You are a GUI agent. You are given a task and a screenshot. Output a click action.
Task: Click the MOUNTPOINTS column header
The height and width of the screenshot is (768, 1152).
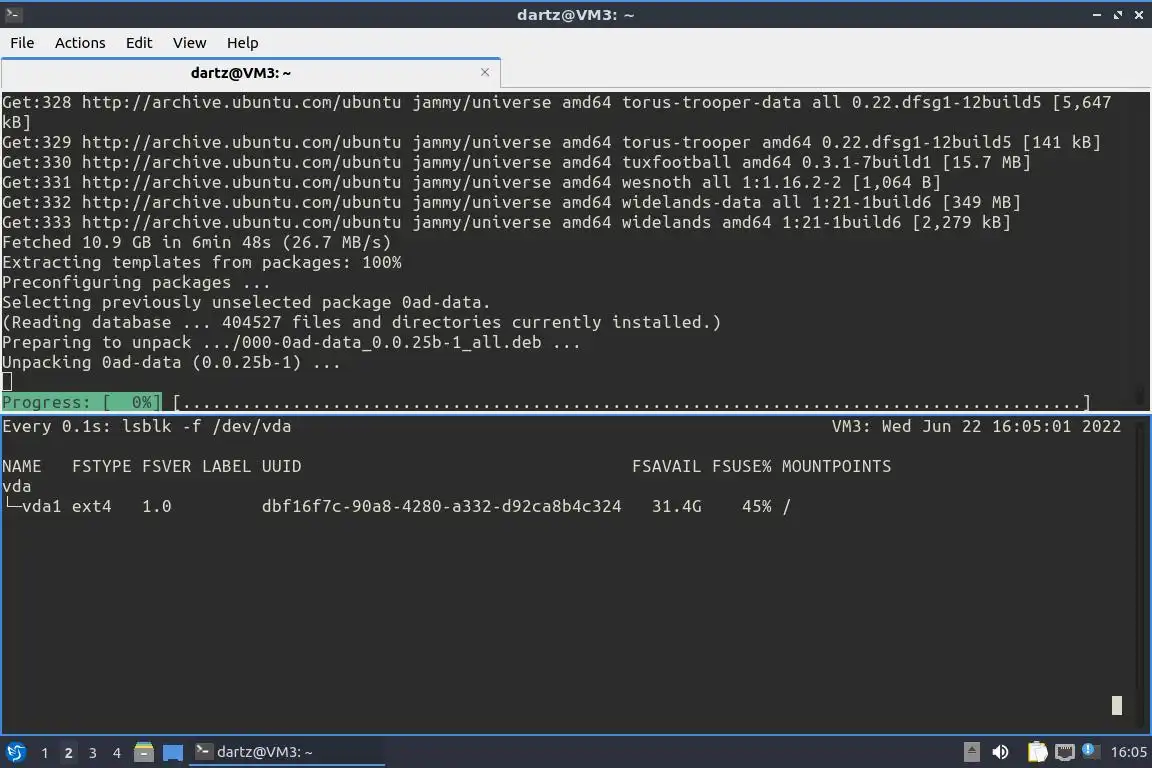[836, 467]
